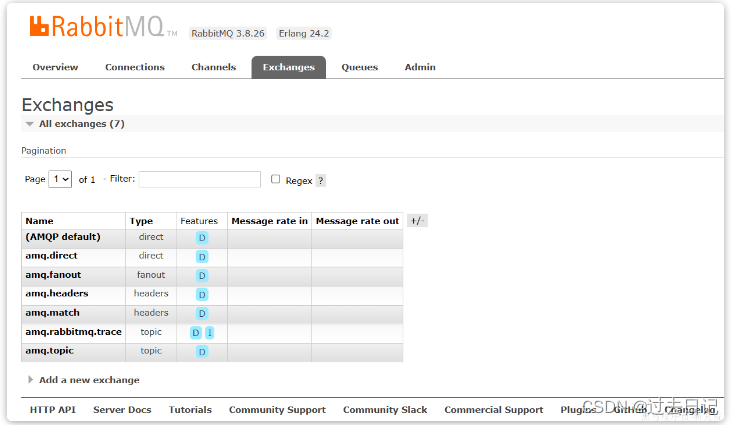Image resolution: width=734 pixels, height=425 pixels.
Task: Open the (AMQP default) exchange
Action: (x=63, y=237)
